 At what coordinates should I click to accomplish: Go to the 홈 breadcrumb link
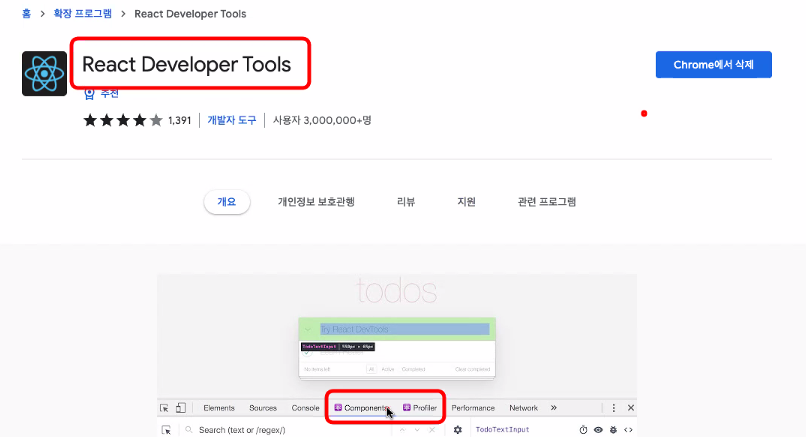(x=26, y=14)
